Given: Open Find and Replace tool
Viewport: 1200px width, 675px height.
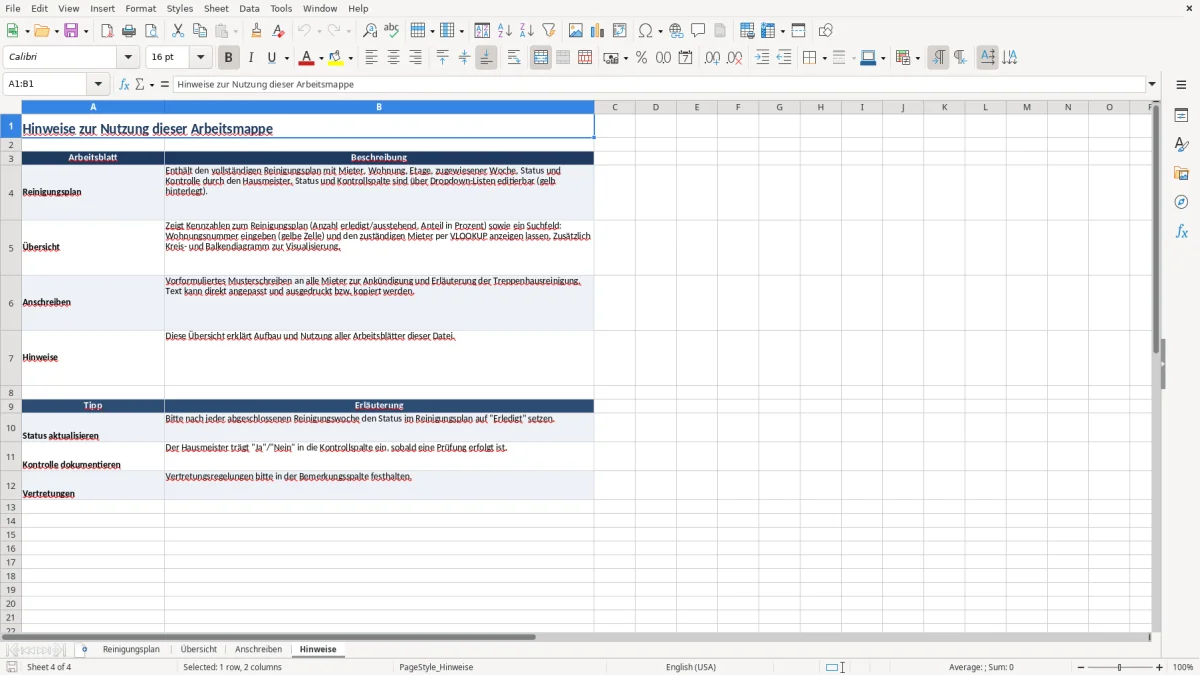Looking at the screenshot, I should pos(370,31).
